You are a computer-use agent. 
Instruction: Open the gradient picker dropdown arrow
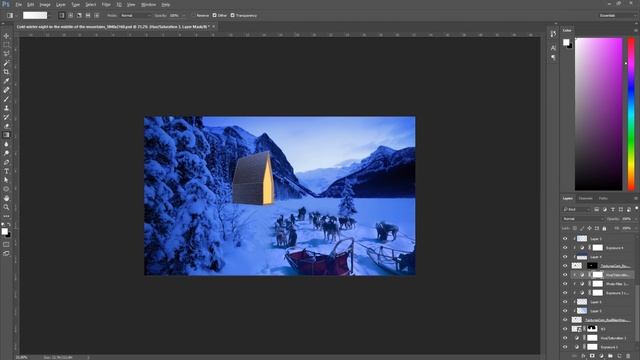(x=50, y=16)
